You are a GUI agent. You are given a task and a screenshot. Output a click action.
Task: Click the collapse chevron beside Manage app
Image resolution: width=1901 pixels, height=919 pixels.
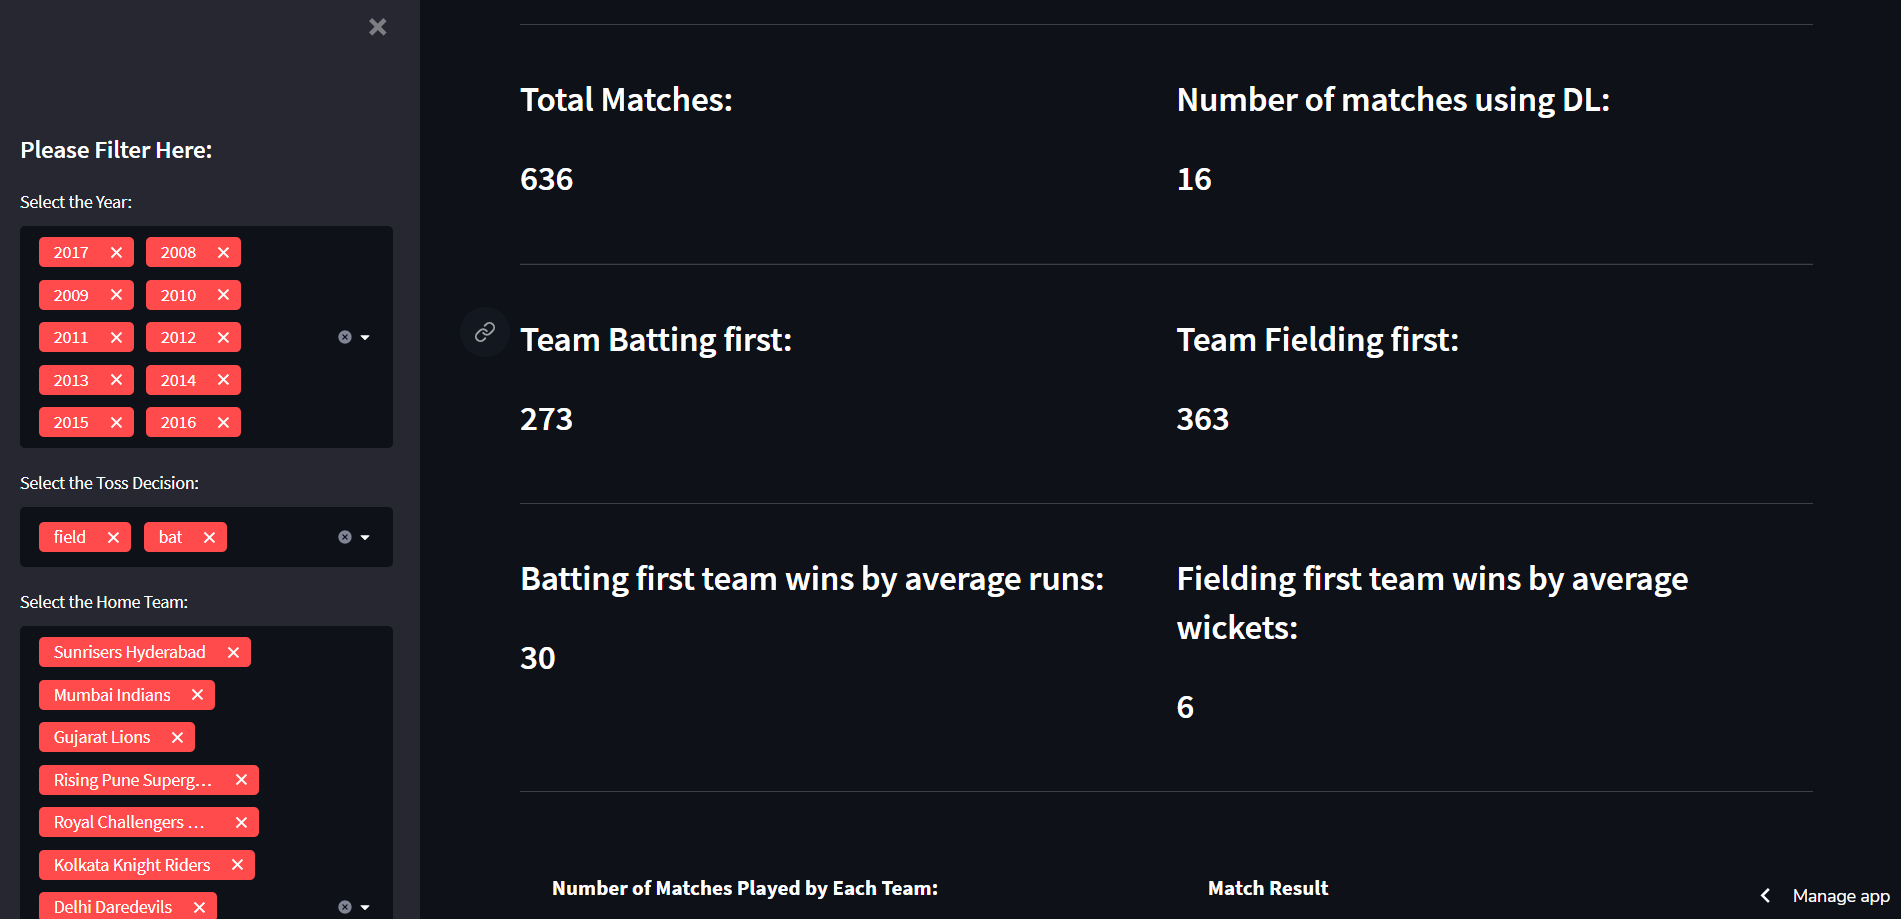pyautogui.click(x=1764, y=896)
